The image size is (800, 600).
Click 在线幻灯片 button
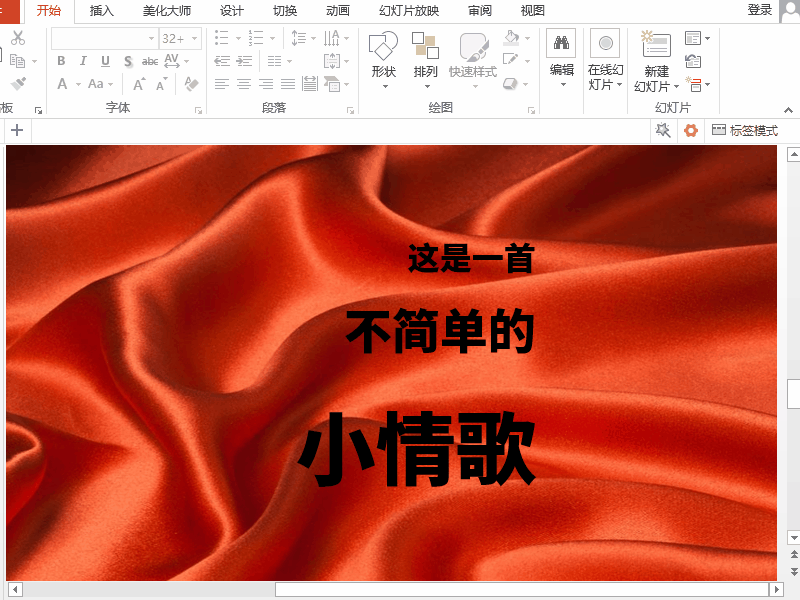click(x=606, y=60)
